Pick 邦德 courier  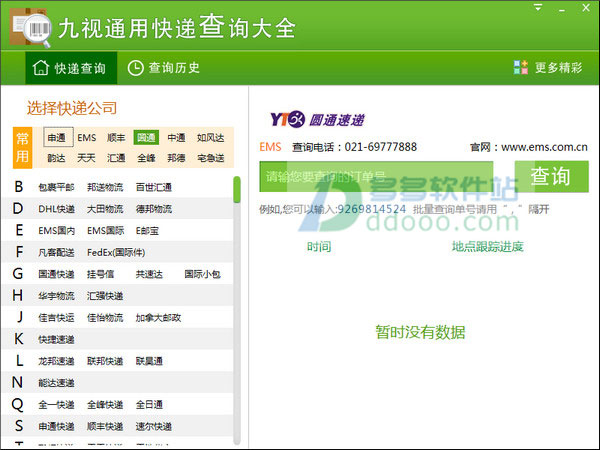tap(176, 158)
